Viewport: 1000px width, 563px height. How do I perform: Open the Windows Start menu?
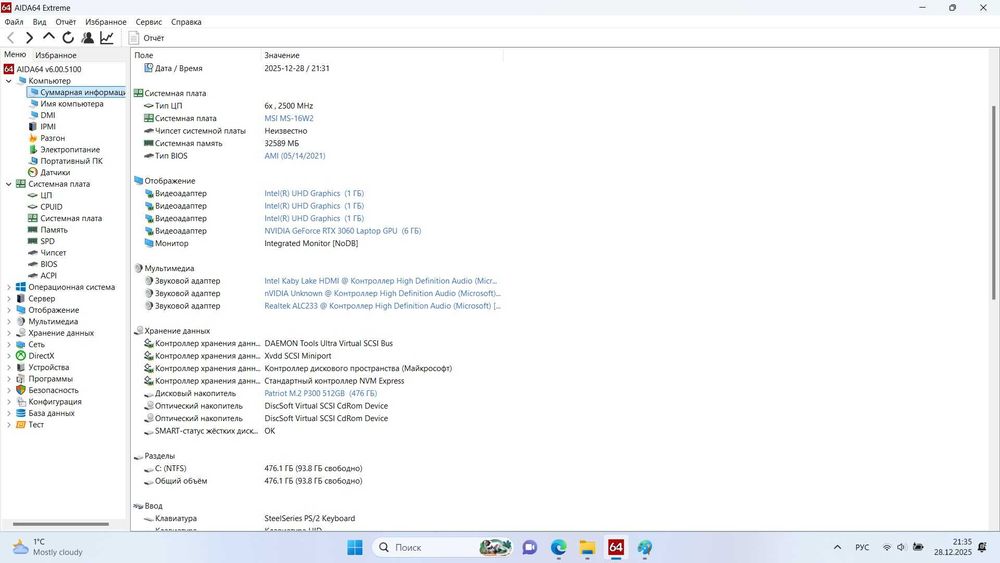[355, 548]
